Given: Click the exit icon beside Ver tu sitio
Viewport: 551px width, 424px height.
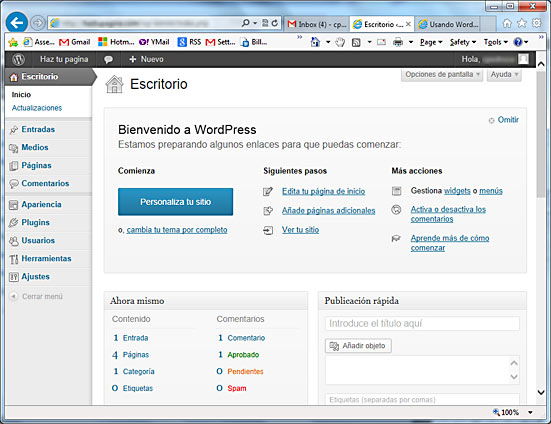Looking at the screenshot, I should coord(268,230).
